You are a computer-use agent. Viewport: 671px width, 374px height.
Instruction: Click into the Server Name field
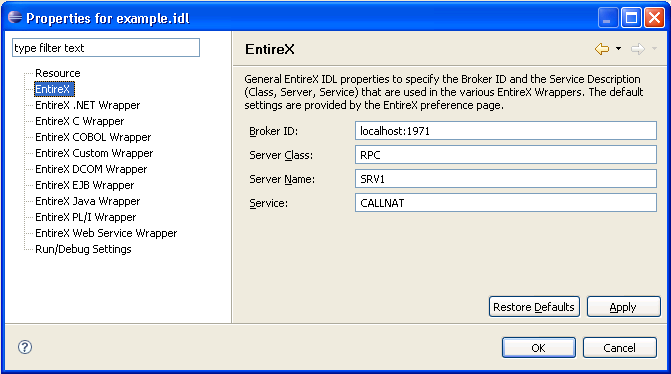click(506, 178)
